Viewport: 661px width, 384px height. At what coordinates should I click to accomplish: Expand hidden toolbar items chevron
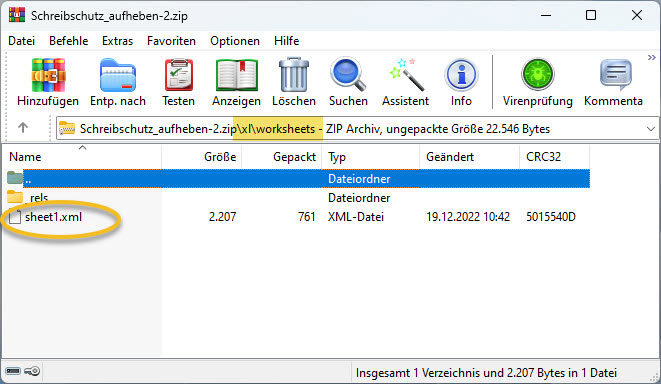click(x=652, y=57)
